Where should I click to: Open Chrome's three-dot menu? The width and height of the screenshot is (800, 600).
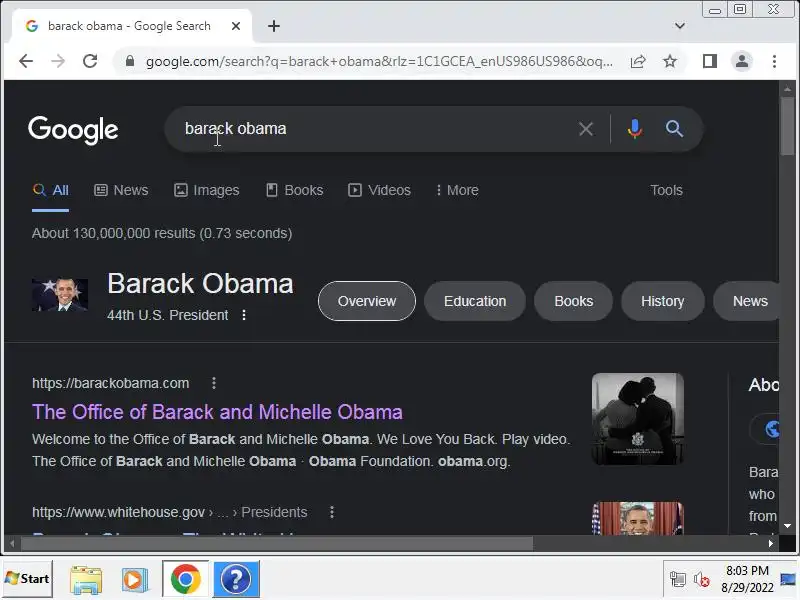pos(774,61)
